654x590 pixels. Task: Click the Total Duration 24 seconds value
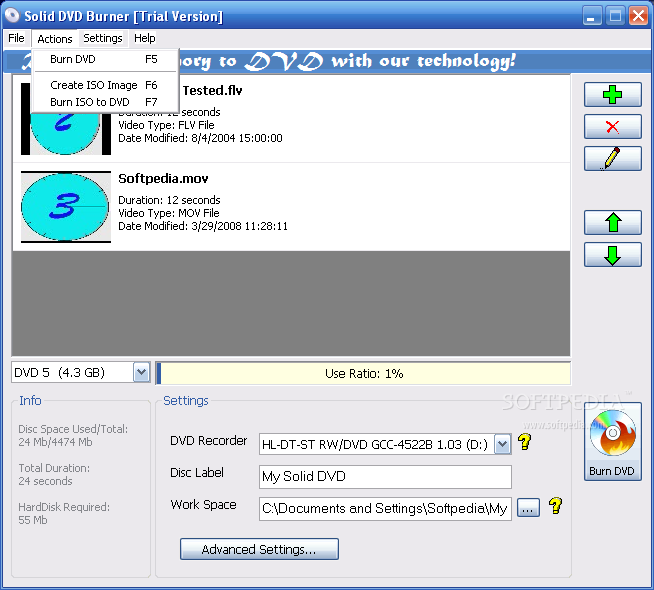[45, 481]
